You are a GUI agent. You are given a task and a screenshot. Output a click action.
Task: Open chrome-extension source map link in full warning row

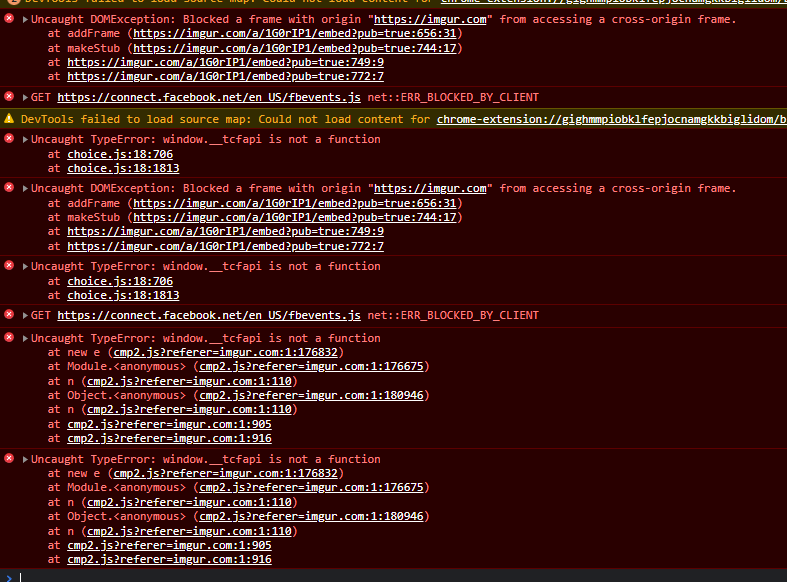pyautogui.click(x=611, y=119)
